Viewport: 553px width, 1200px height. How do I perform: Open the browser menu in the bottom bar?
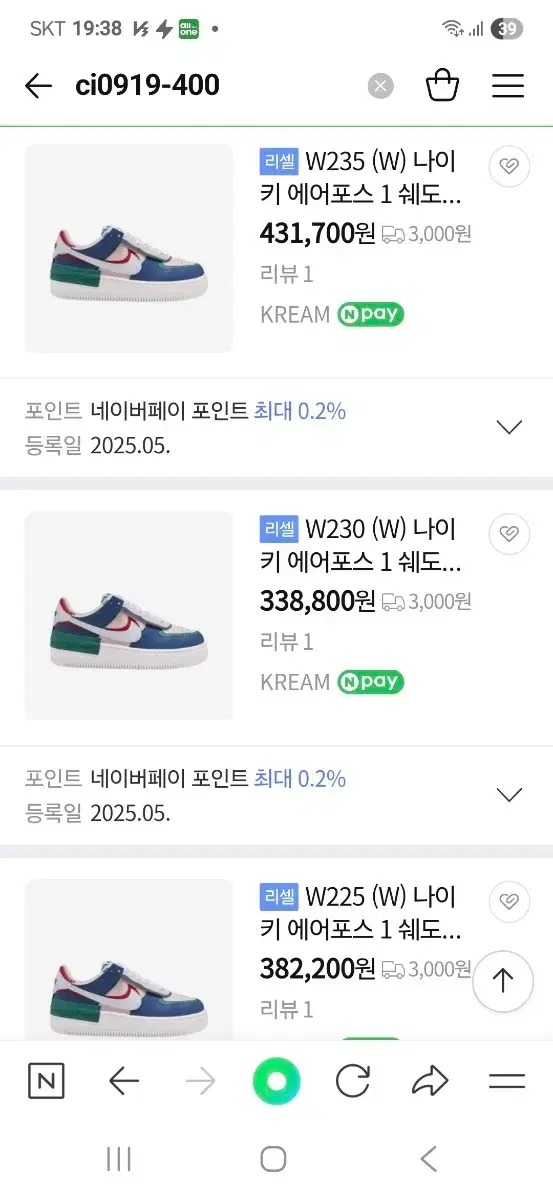pos(507,1081)
